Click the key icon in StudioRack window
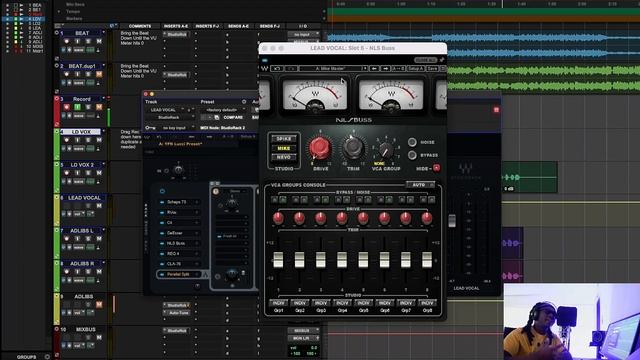The width and height of the screenshot is (640, 360). pos(150,128)
